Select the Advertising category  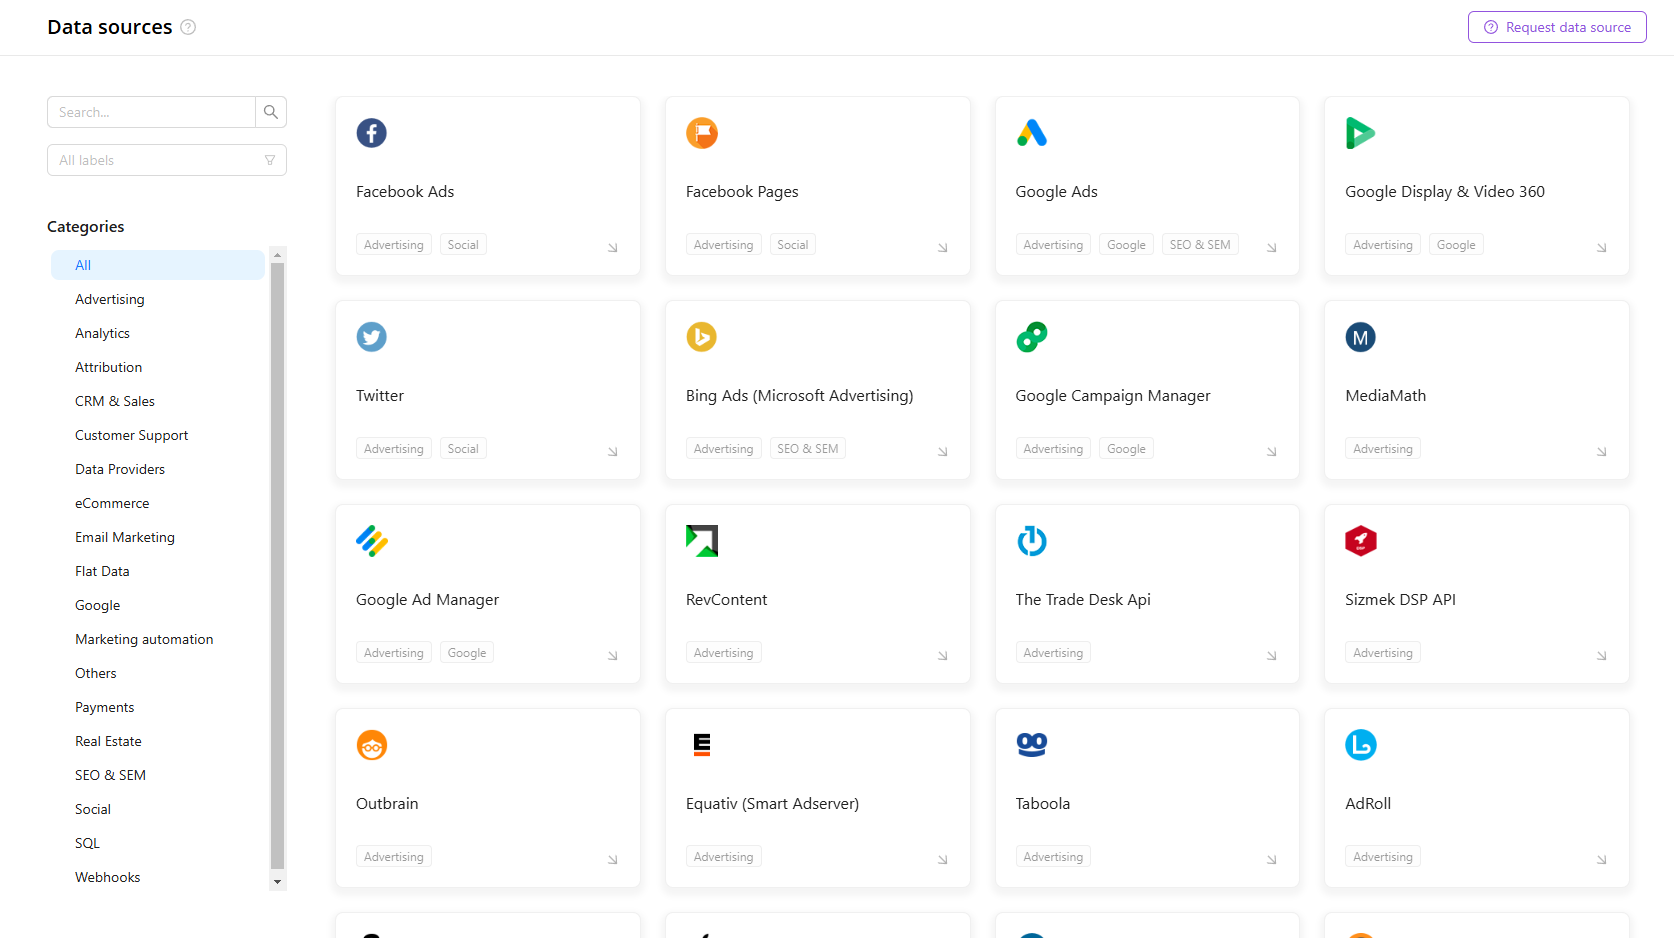[109, 299]
